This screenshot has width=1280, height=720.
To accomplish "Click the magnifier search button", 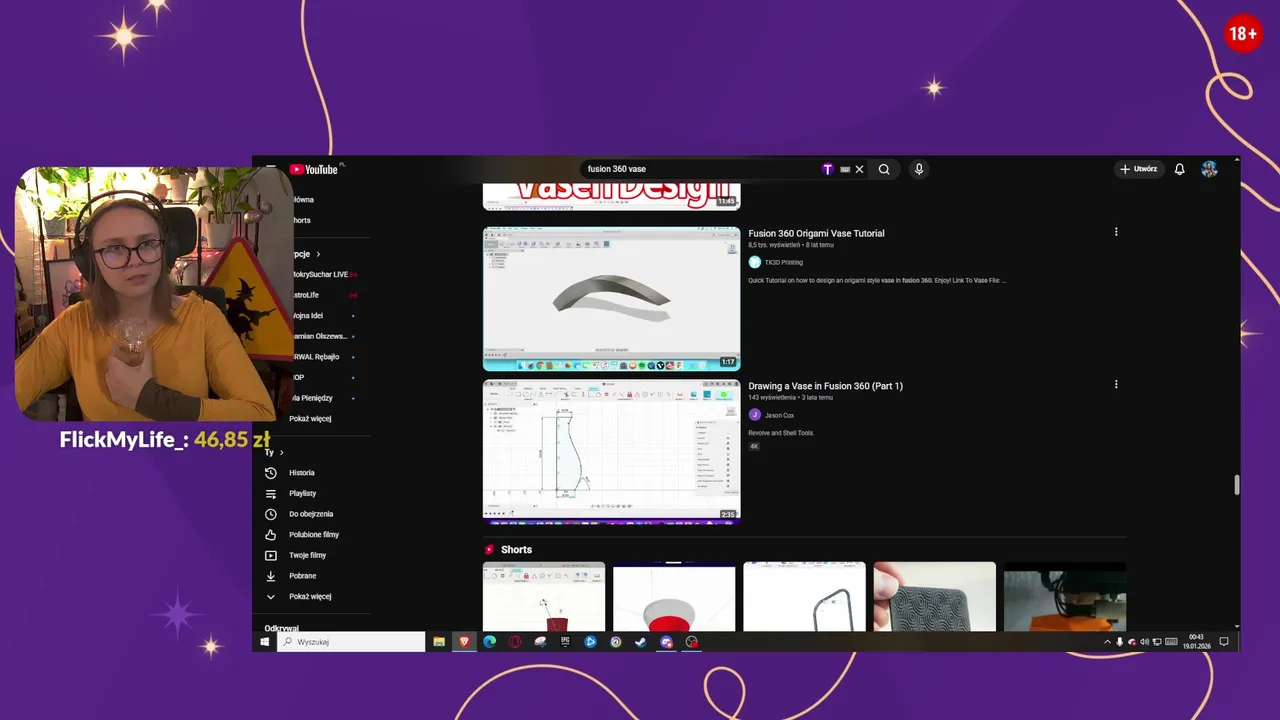I will (884, 169).
